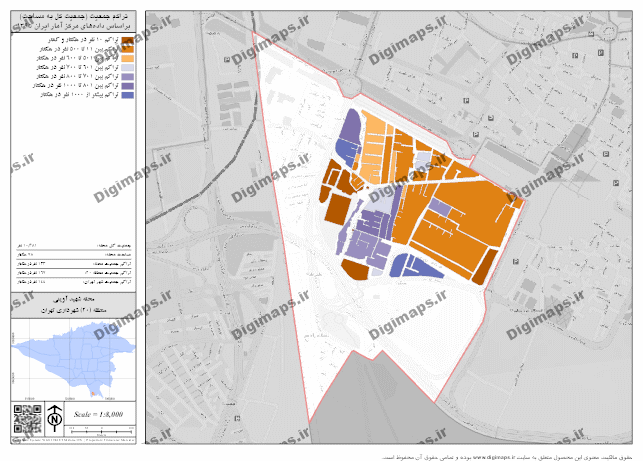This screenshot has width=643, height=461.
Task: Click the QR code in the legend panel
Action: coord(27,419)
